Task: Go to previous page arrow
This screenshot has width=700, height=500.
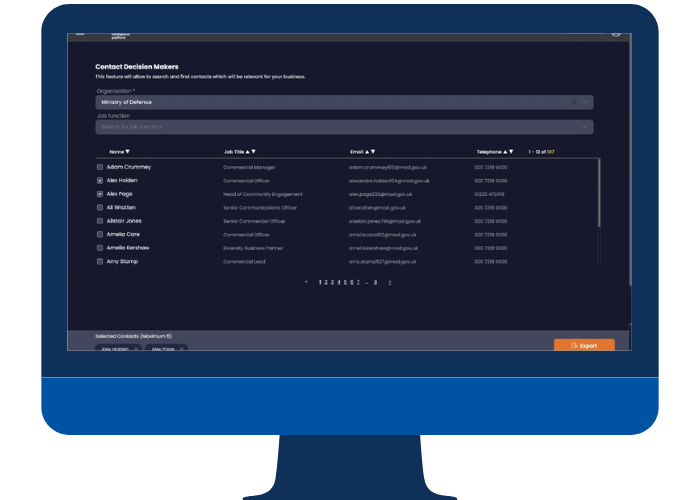Action: [x=306, y=282]
